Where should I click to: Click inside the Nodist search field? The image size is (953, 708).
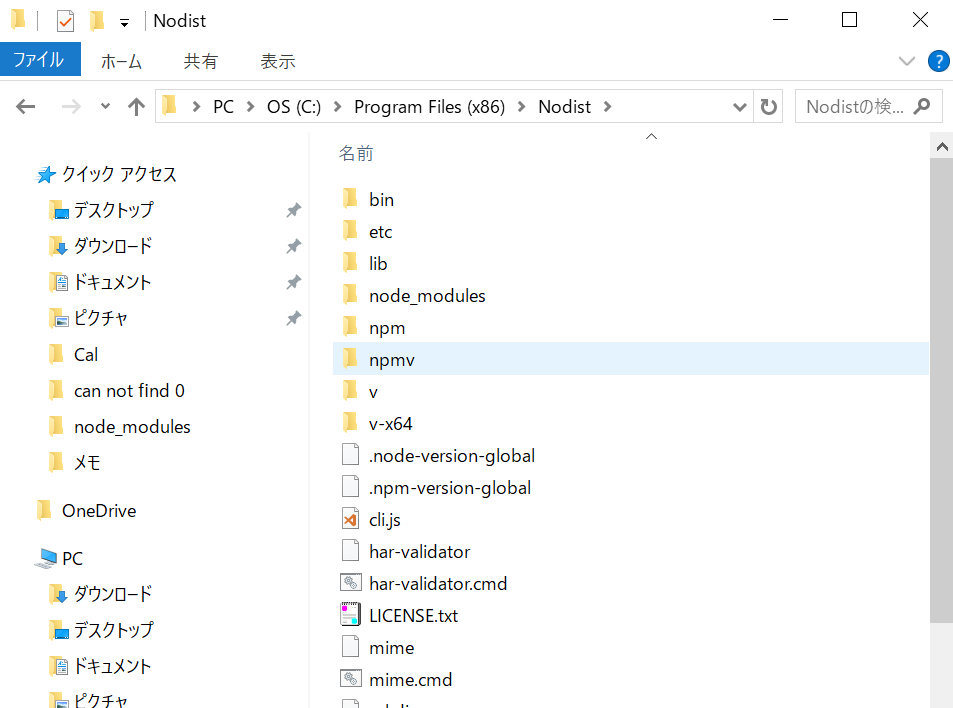click(x=855, y=106)
